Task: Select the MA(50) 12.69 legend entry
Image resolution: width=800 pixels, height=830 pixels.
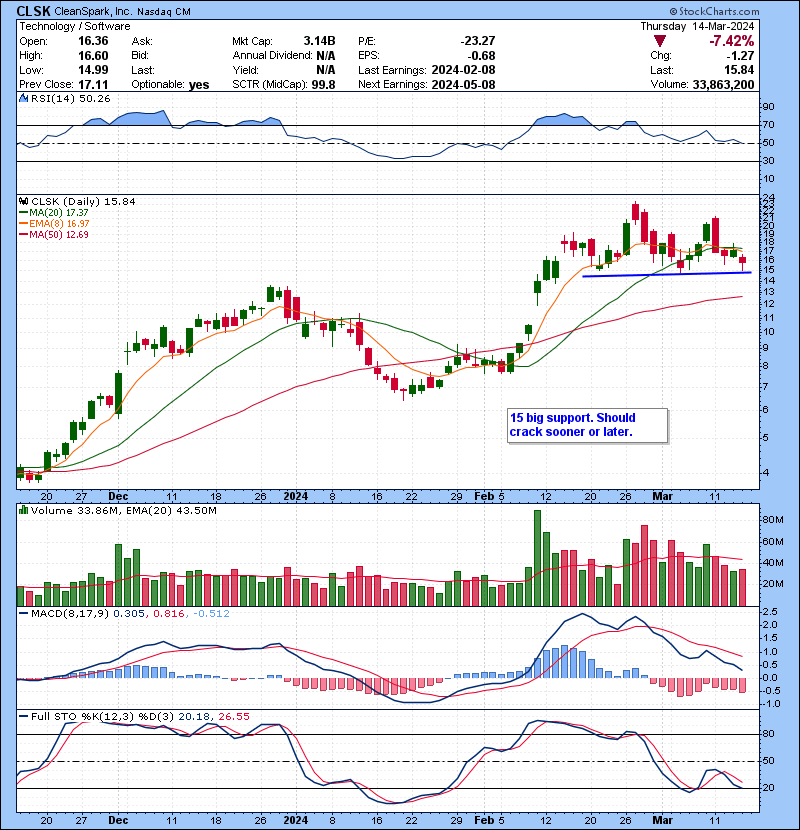Action: pos(54,234)
